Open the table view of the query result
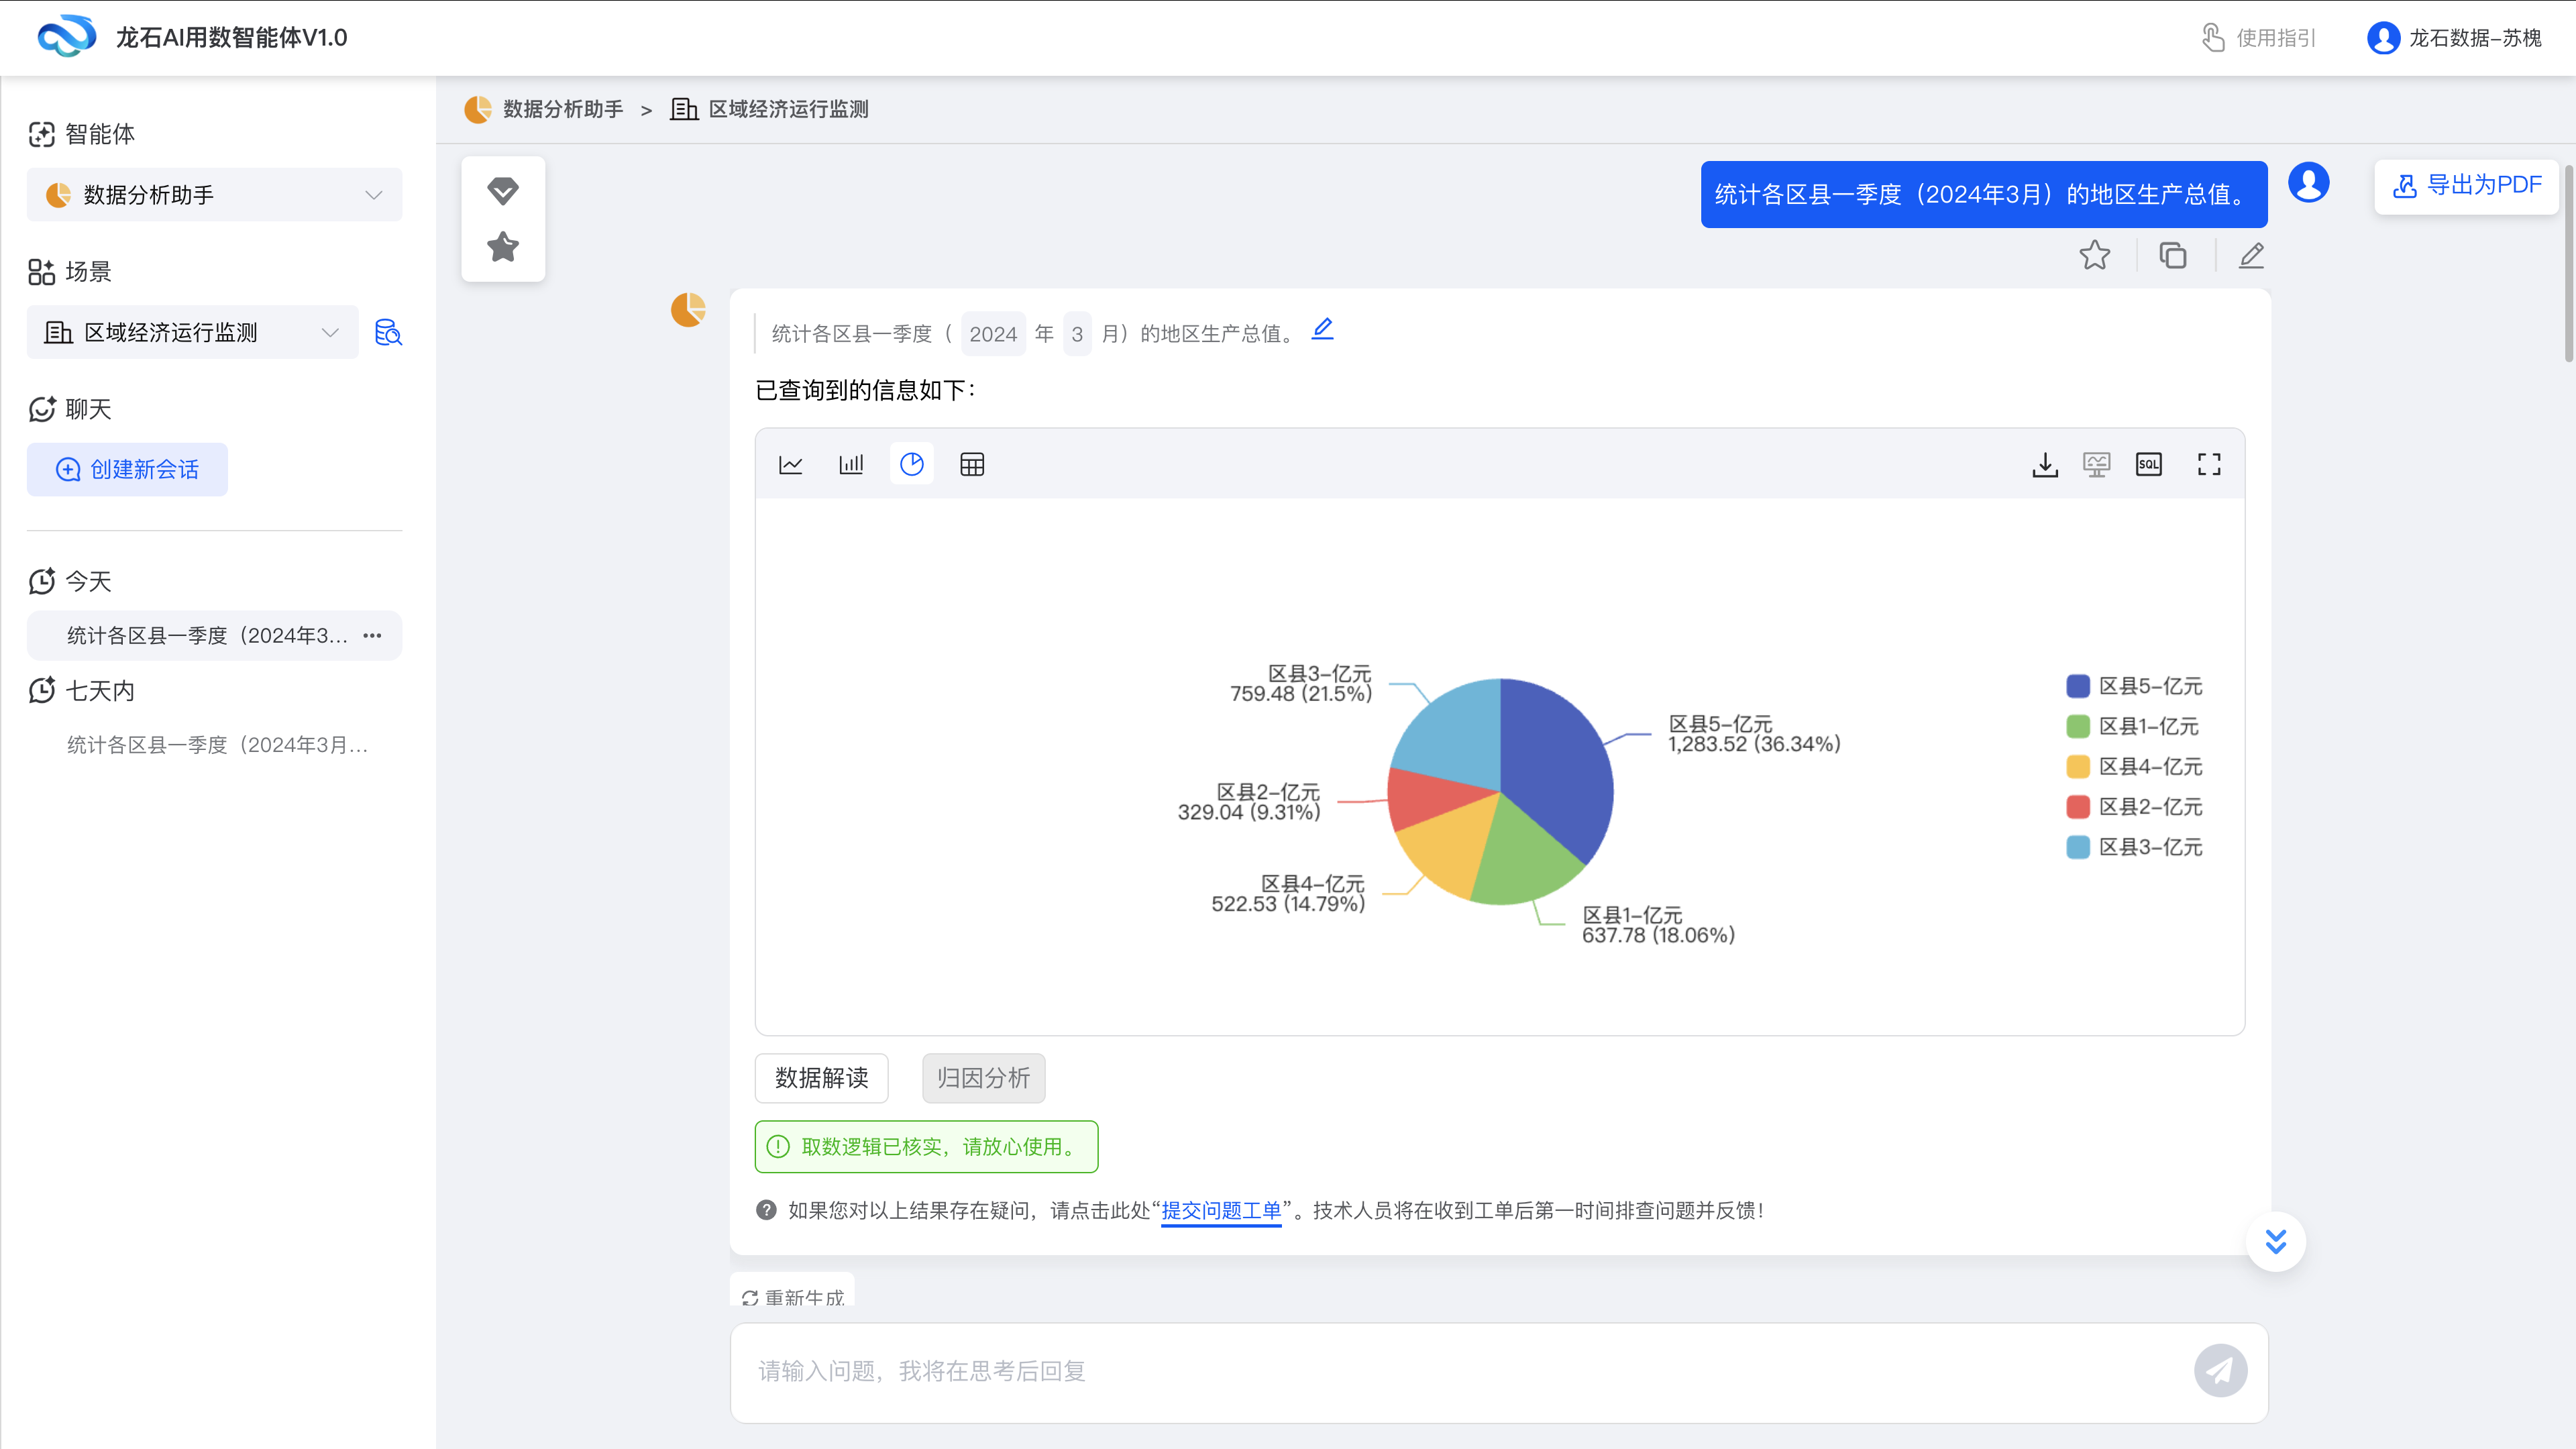This screenshot has height=1449, width=2576. [x=971, y=463]
